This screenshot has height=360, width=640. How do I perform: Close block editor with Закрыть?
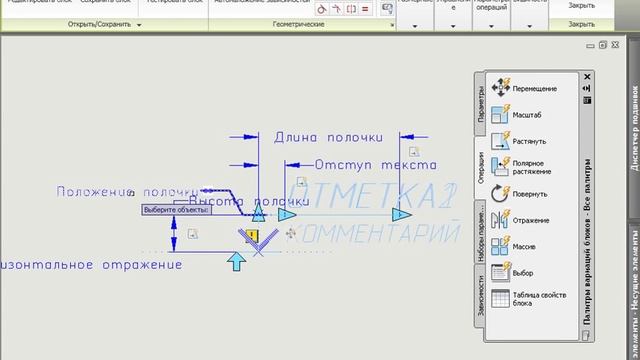pyautogui.click(x=581, y=7)
